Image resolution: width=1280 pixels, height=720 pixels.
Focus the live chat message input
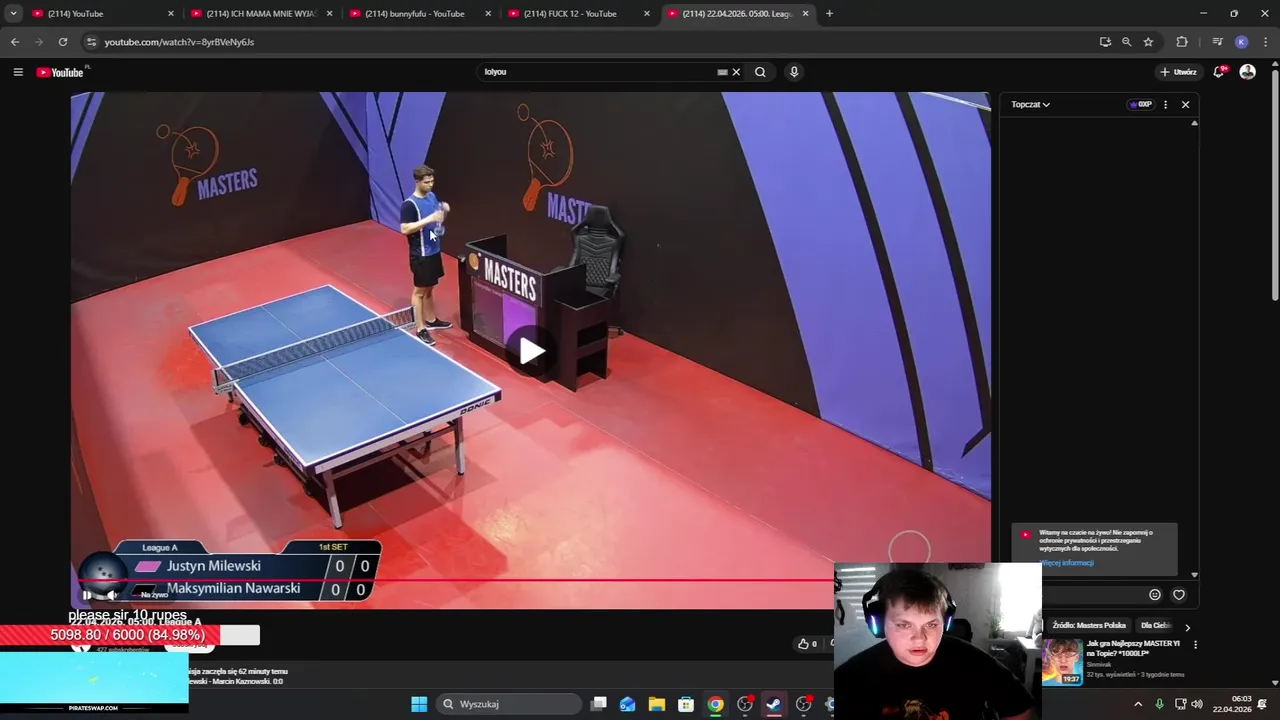click(1094, 595)
